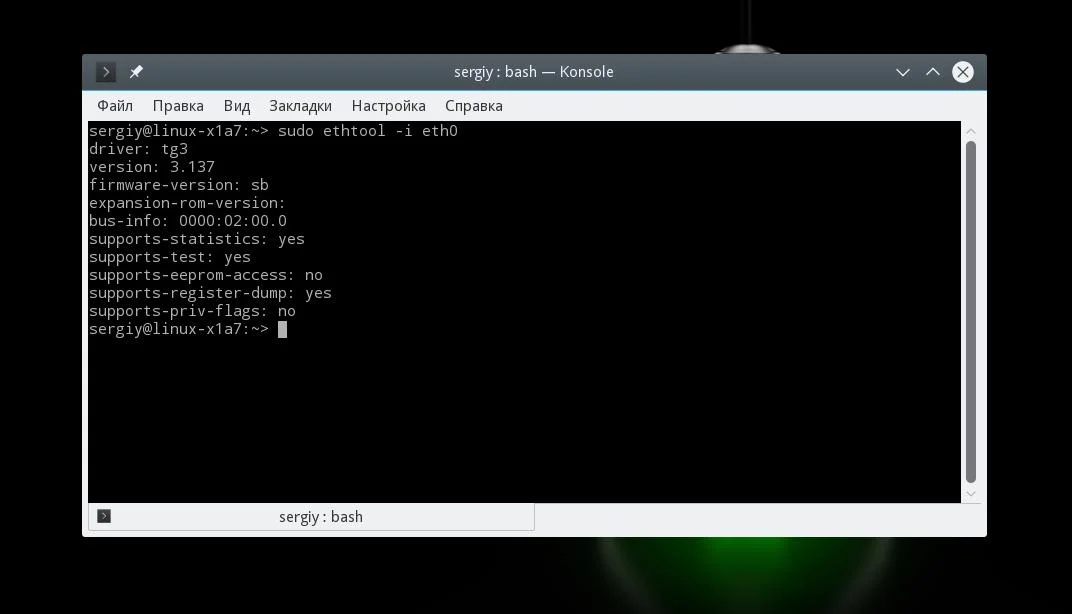Open the Вид menu
The height and width of the screenshot is (614, 1072).
pos(237,106)
